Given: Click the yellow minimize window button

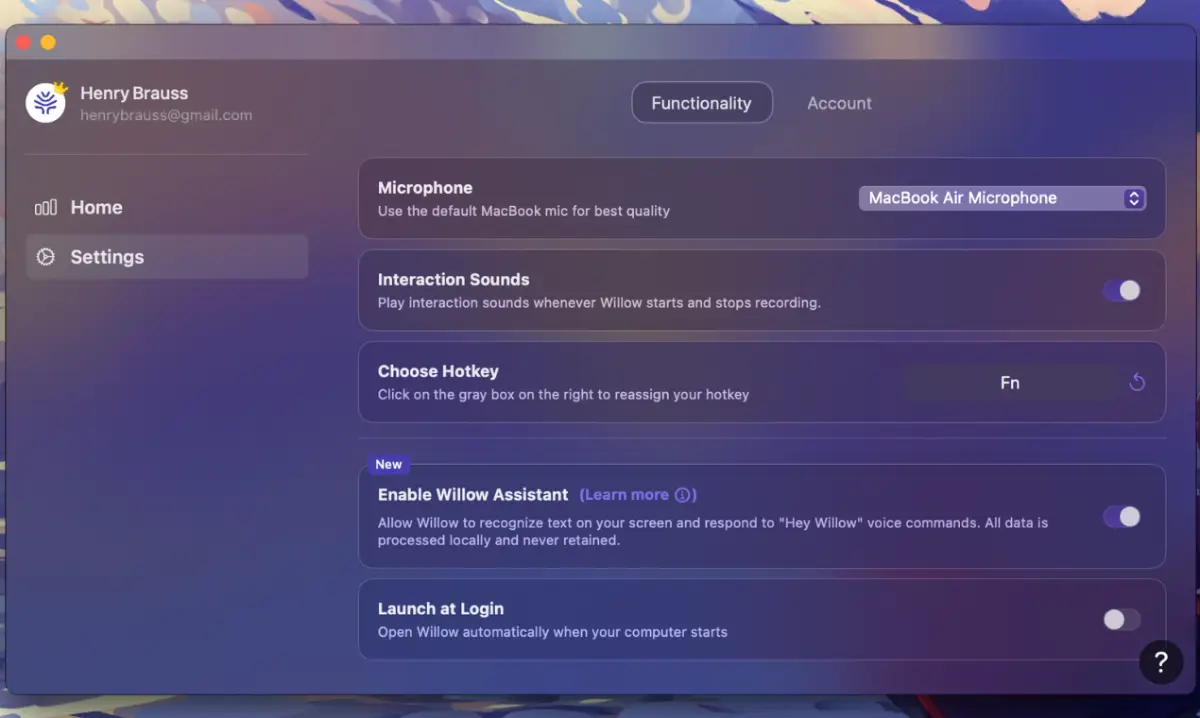Looking at the screenshot, I should [x=48, y=42].
